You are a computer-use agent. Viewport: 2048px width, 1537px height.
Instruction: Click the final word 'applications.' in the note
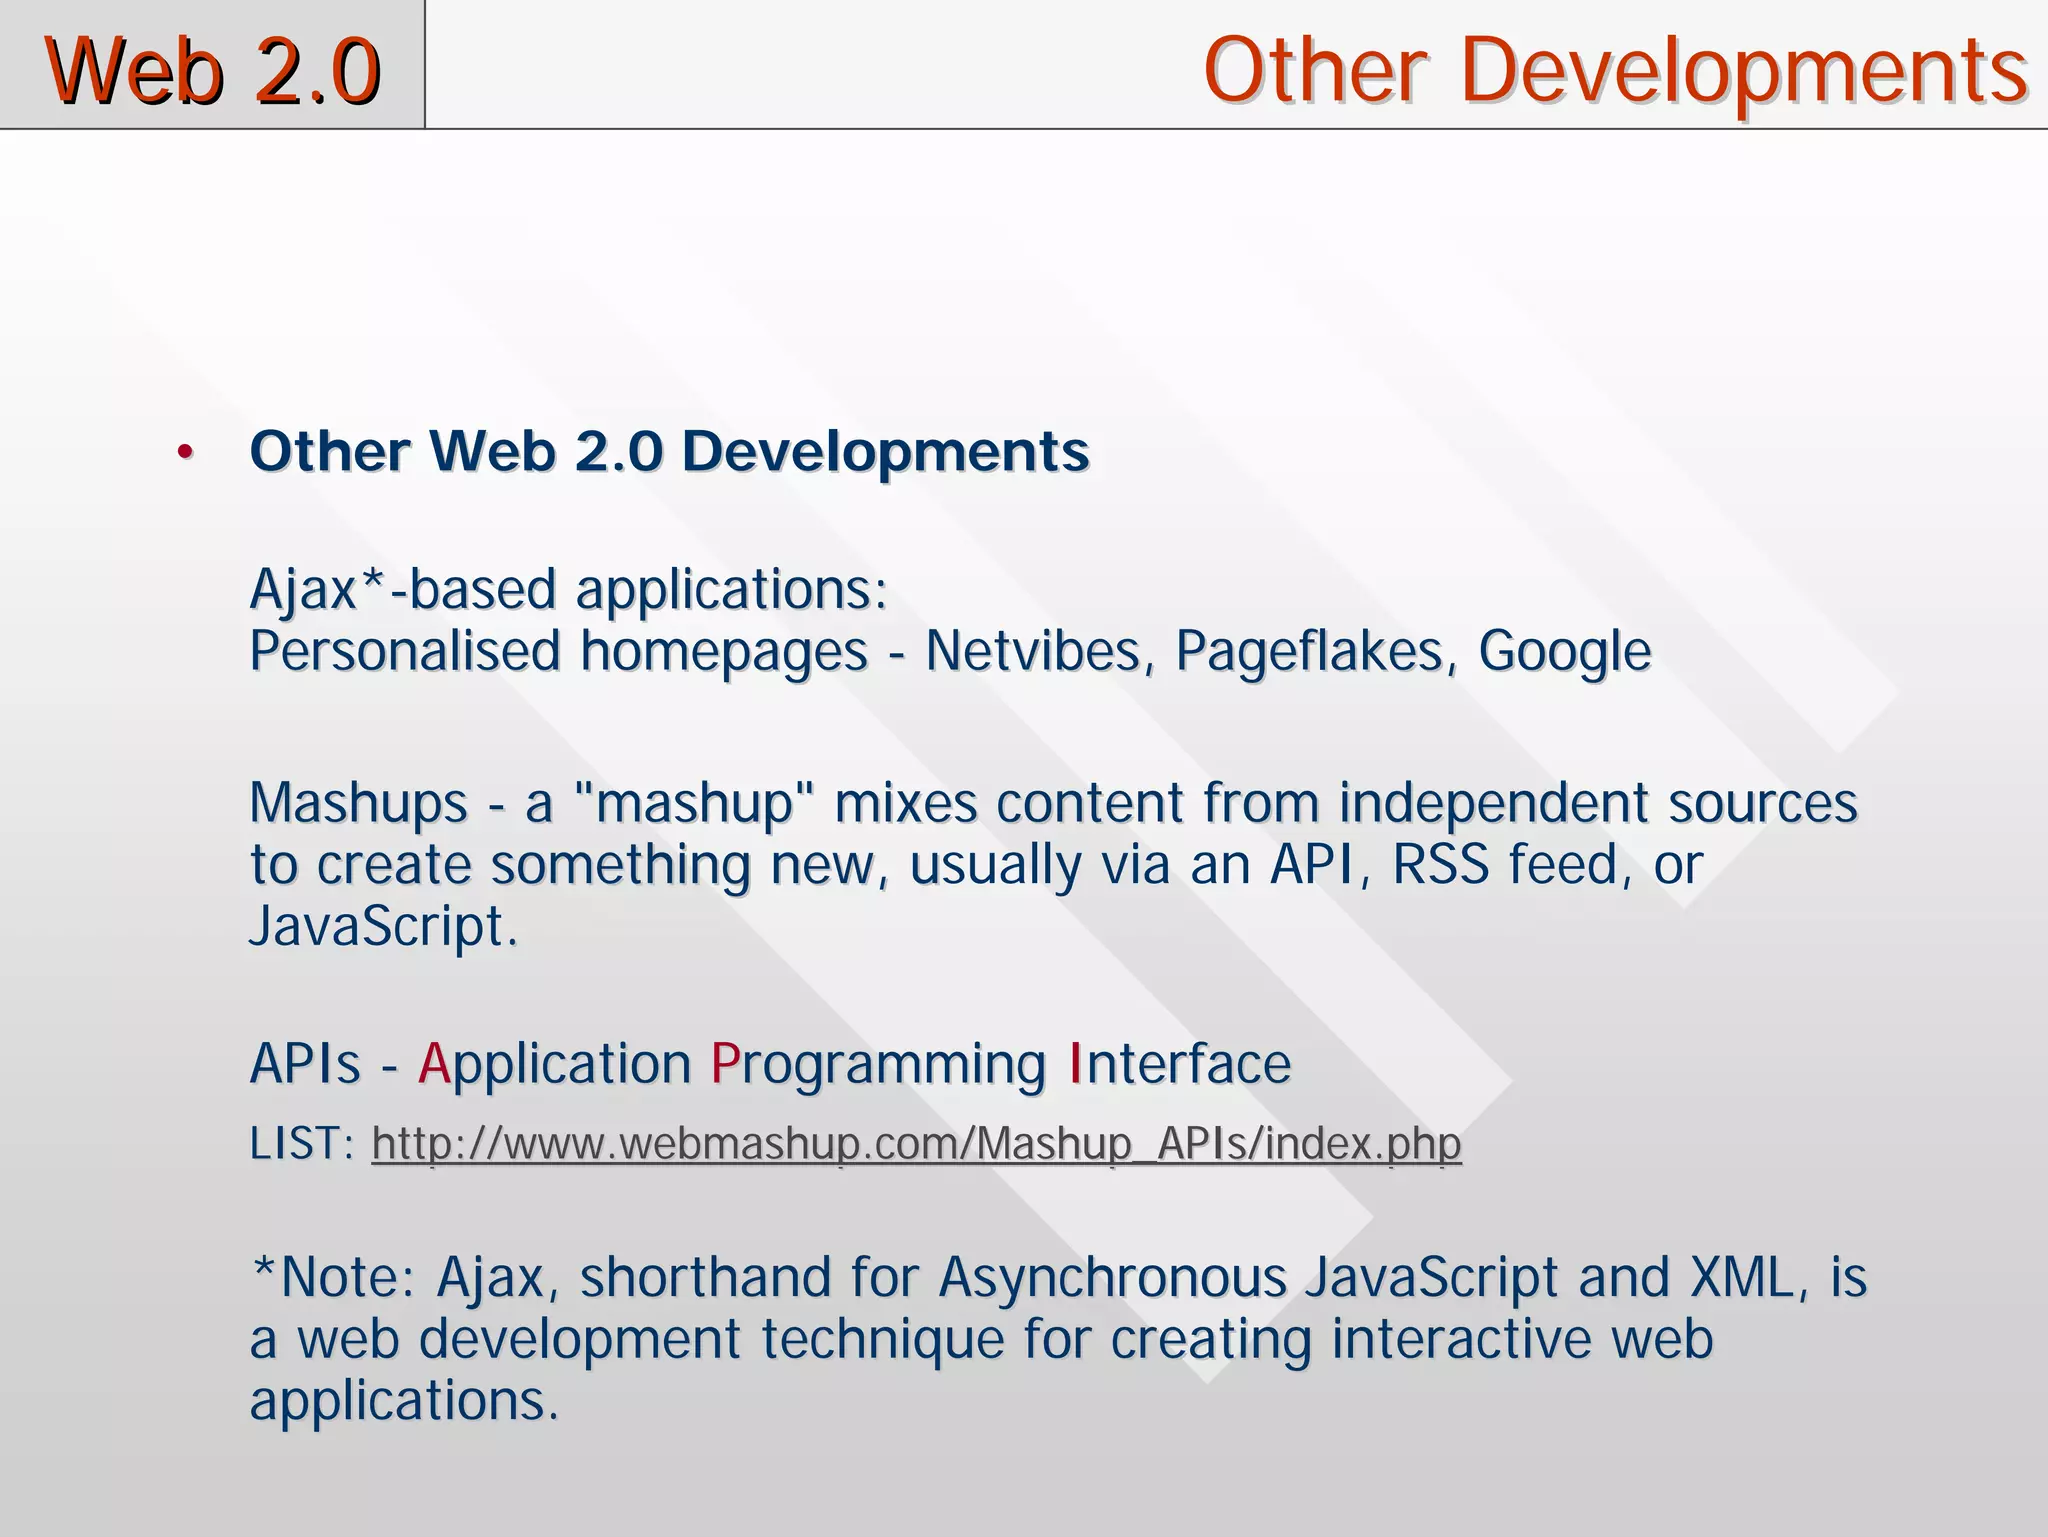coord(403,1401)
